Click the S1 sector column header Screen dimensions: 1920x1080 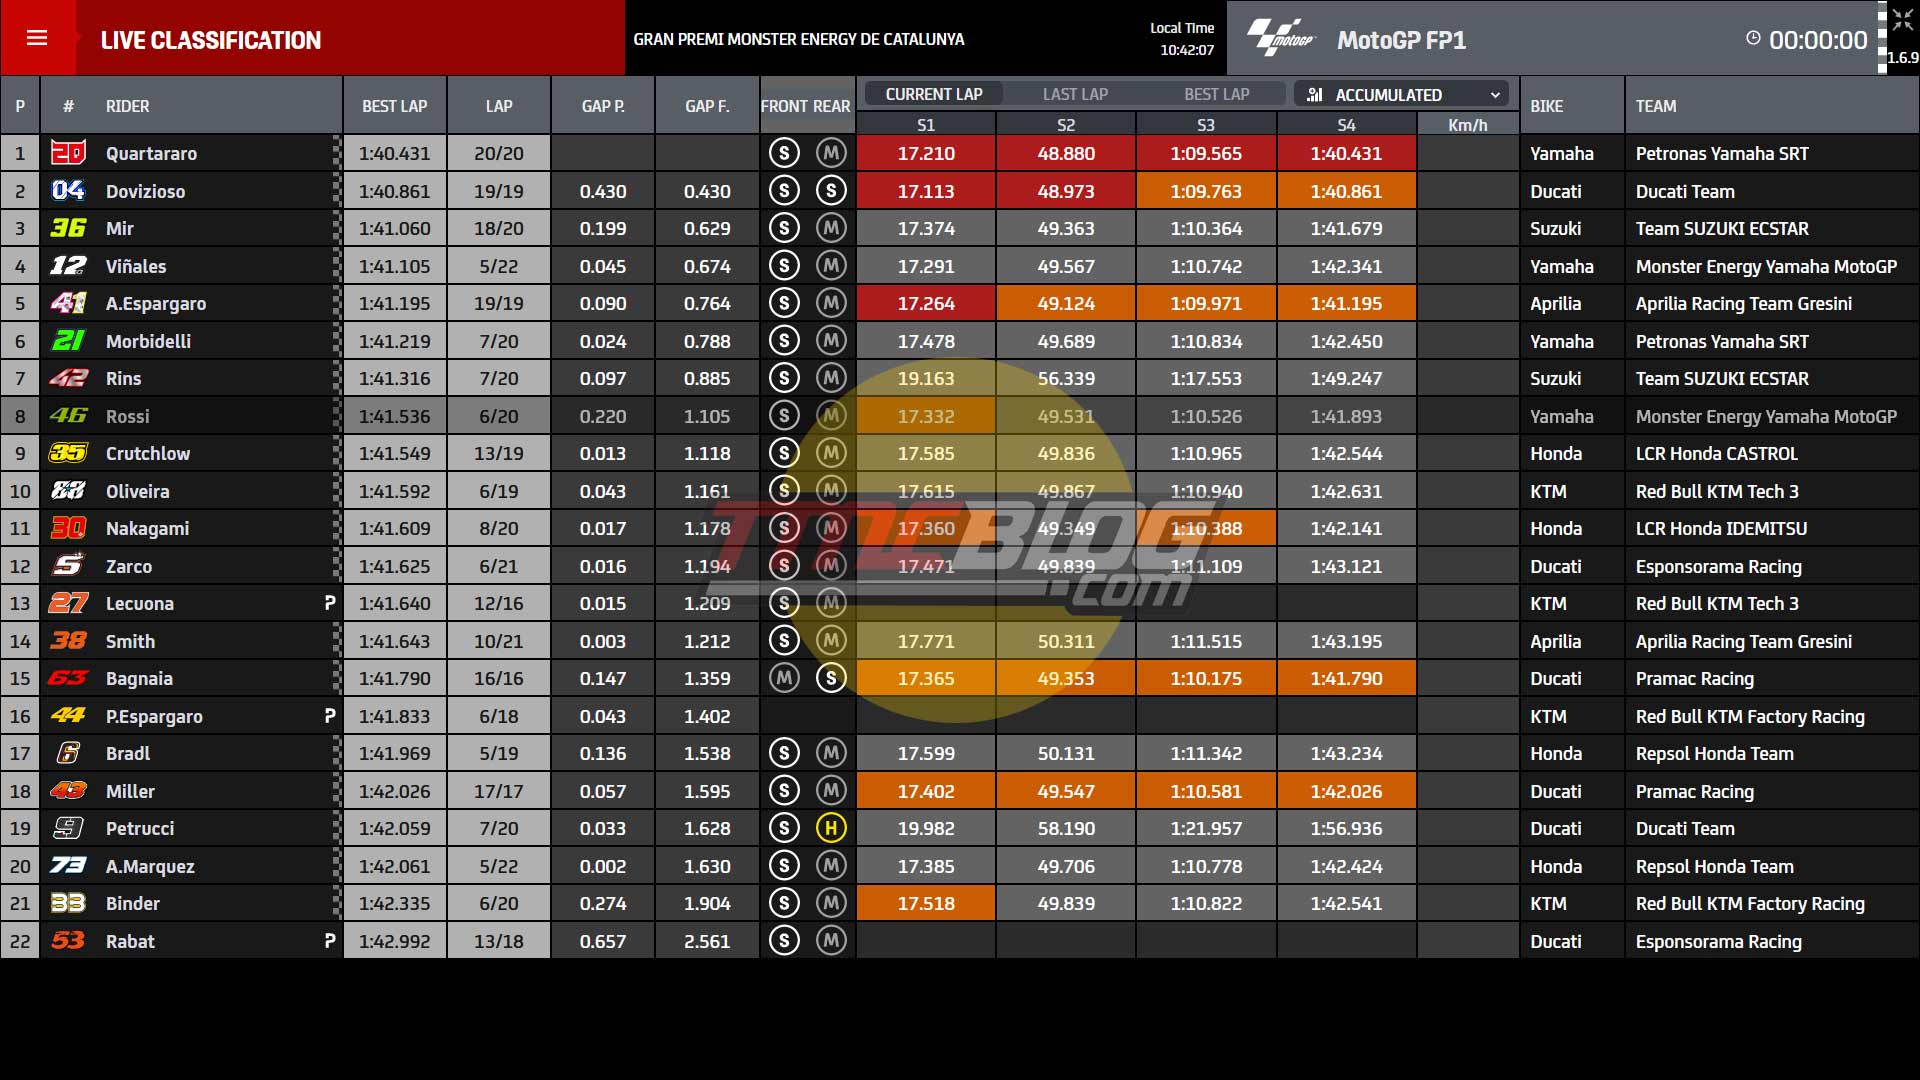[x=926, y=125]
